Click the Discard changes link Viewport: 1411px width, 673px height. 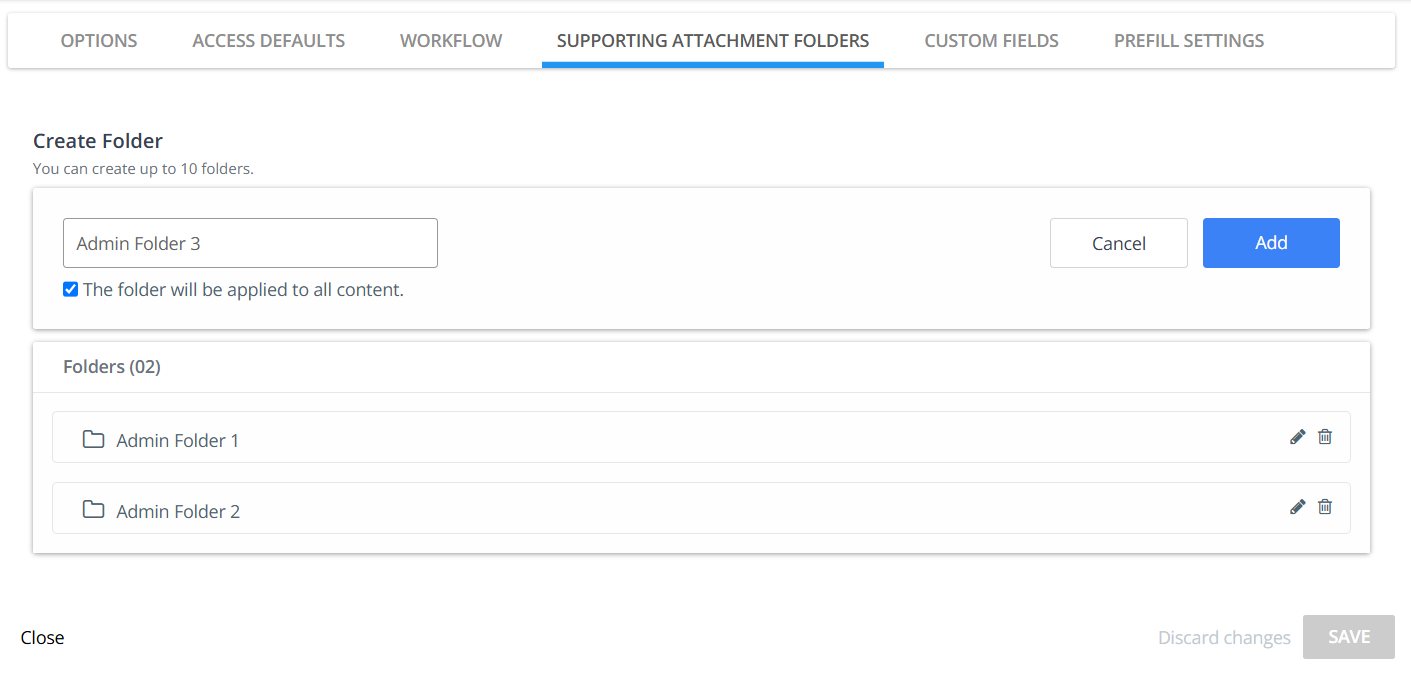point(1224,638)
